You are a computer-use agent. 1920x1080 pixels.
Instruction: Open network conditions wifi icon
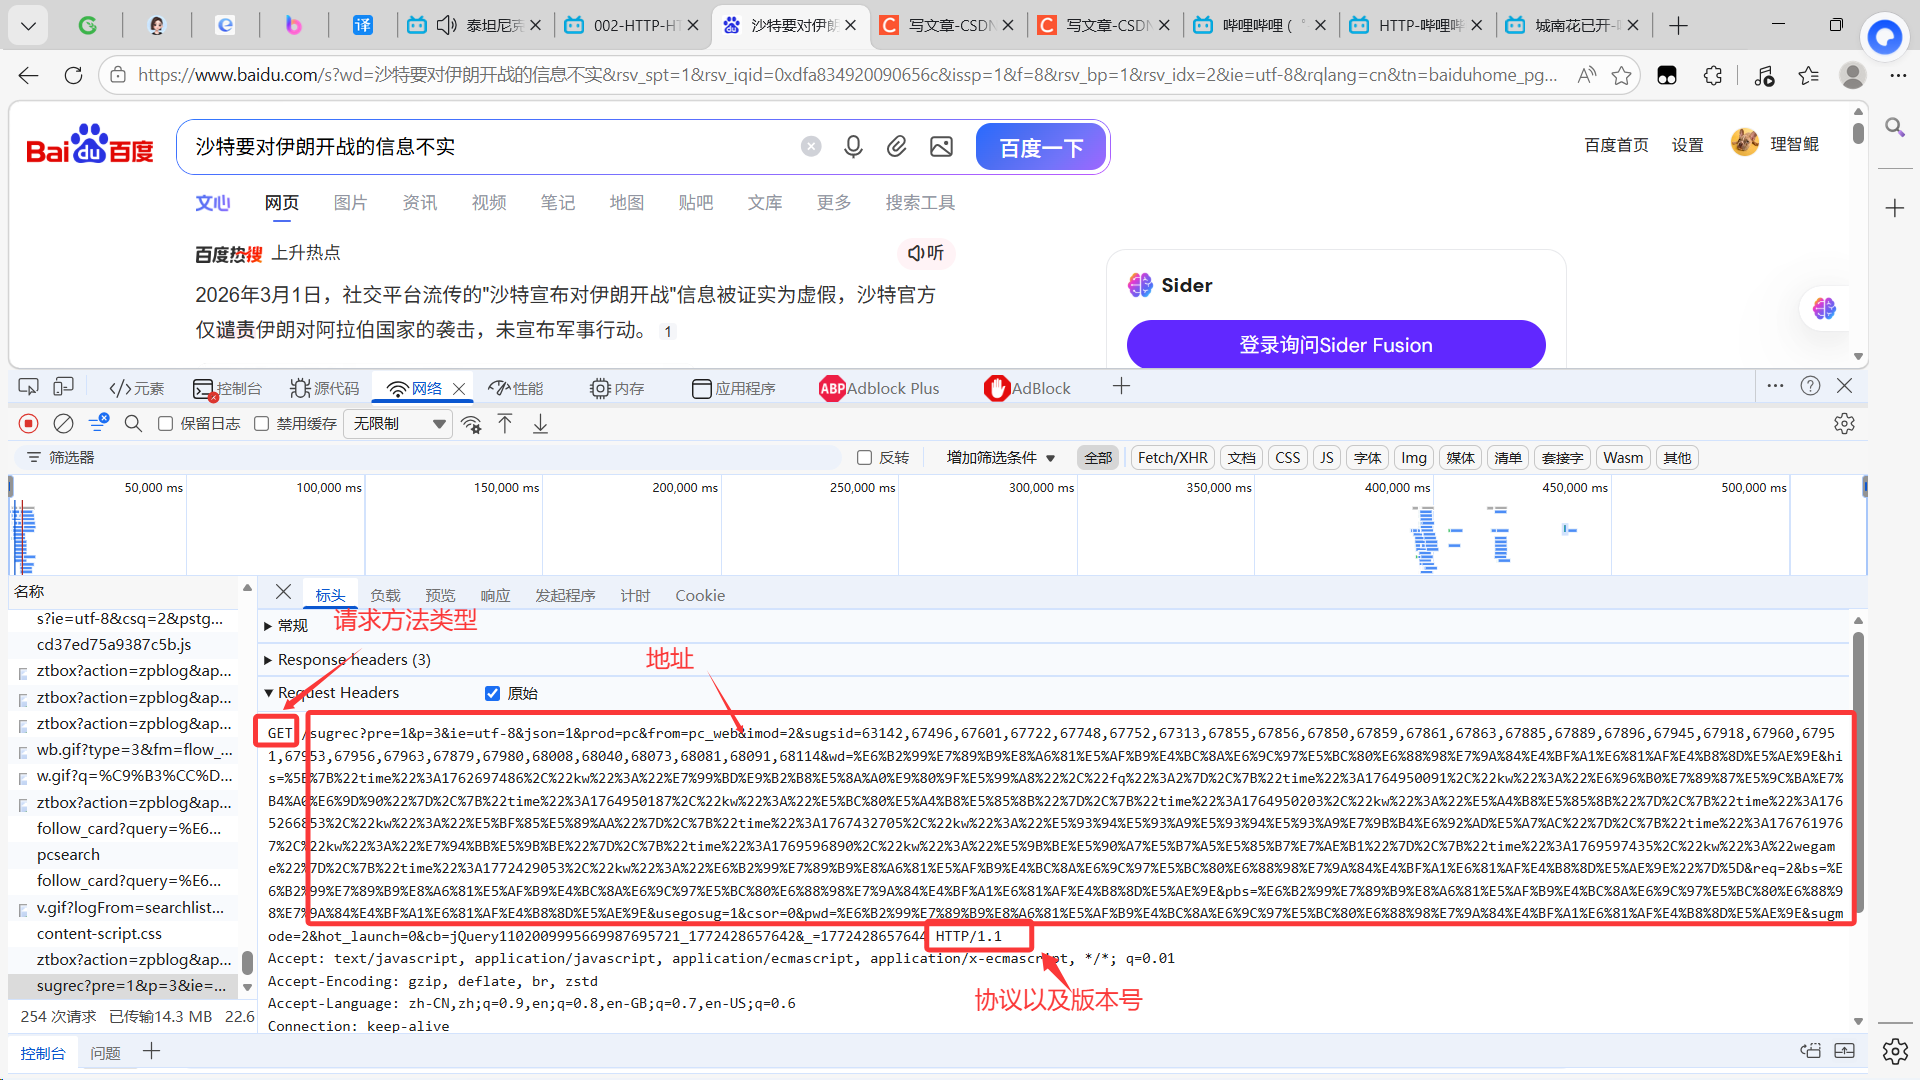tap(471, 424)
